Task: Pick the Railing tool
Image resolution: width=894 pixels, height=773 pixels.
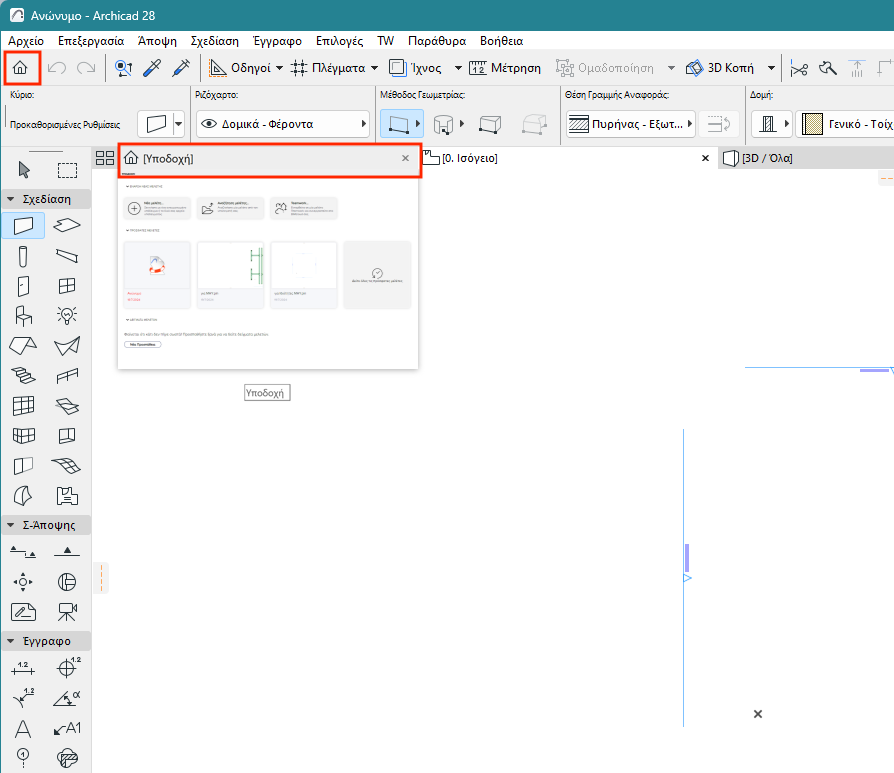Action: point(67,375)
